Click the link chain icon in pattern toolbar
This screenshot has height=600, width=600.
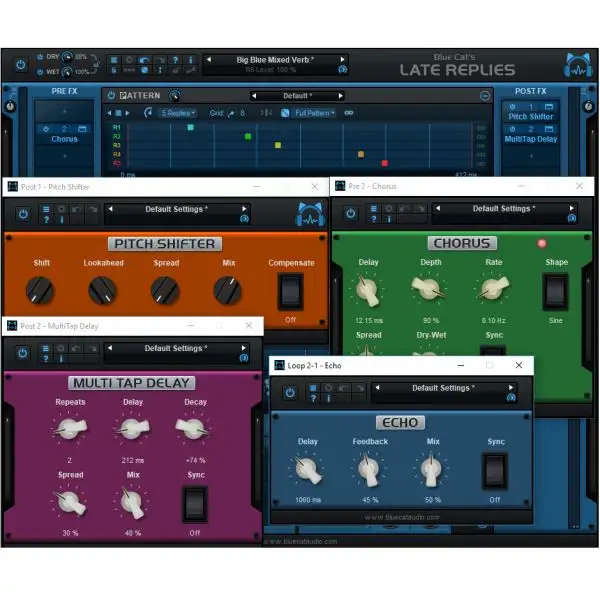[349, 113]
